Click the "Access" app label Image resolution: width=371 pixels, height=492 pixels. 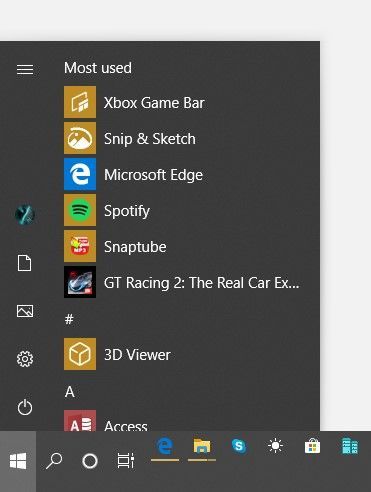click(x=125, y=425)
